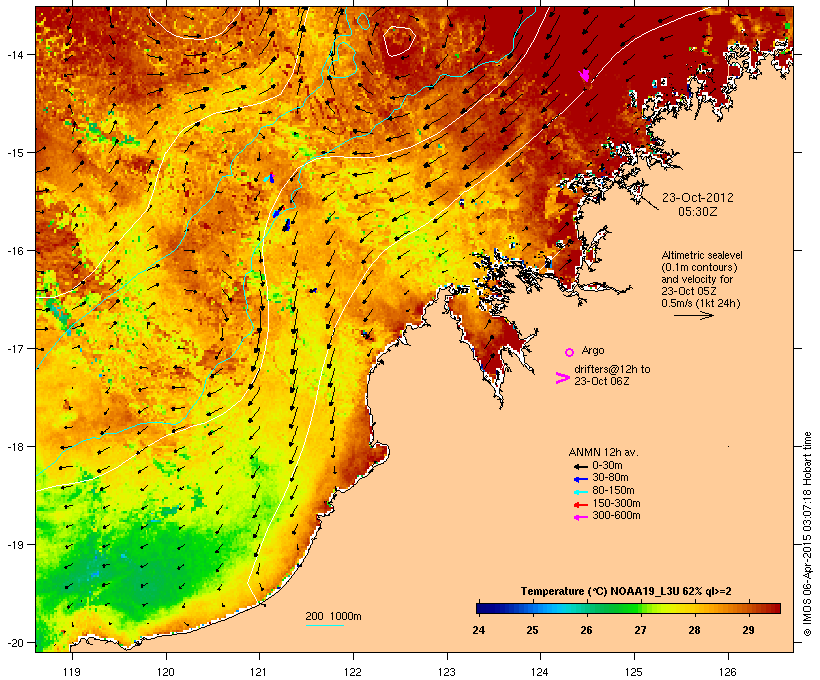Click the 30-80m depth label

(610, 478)
